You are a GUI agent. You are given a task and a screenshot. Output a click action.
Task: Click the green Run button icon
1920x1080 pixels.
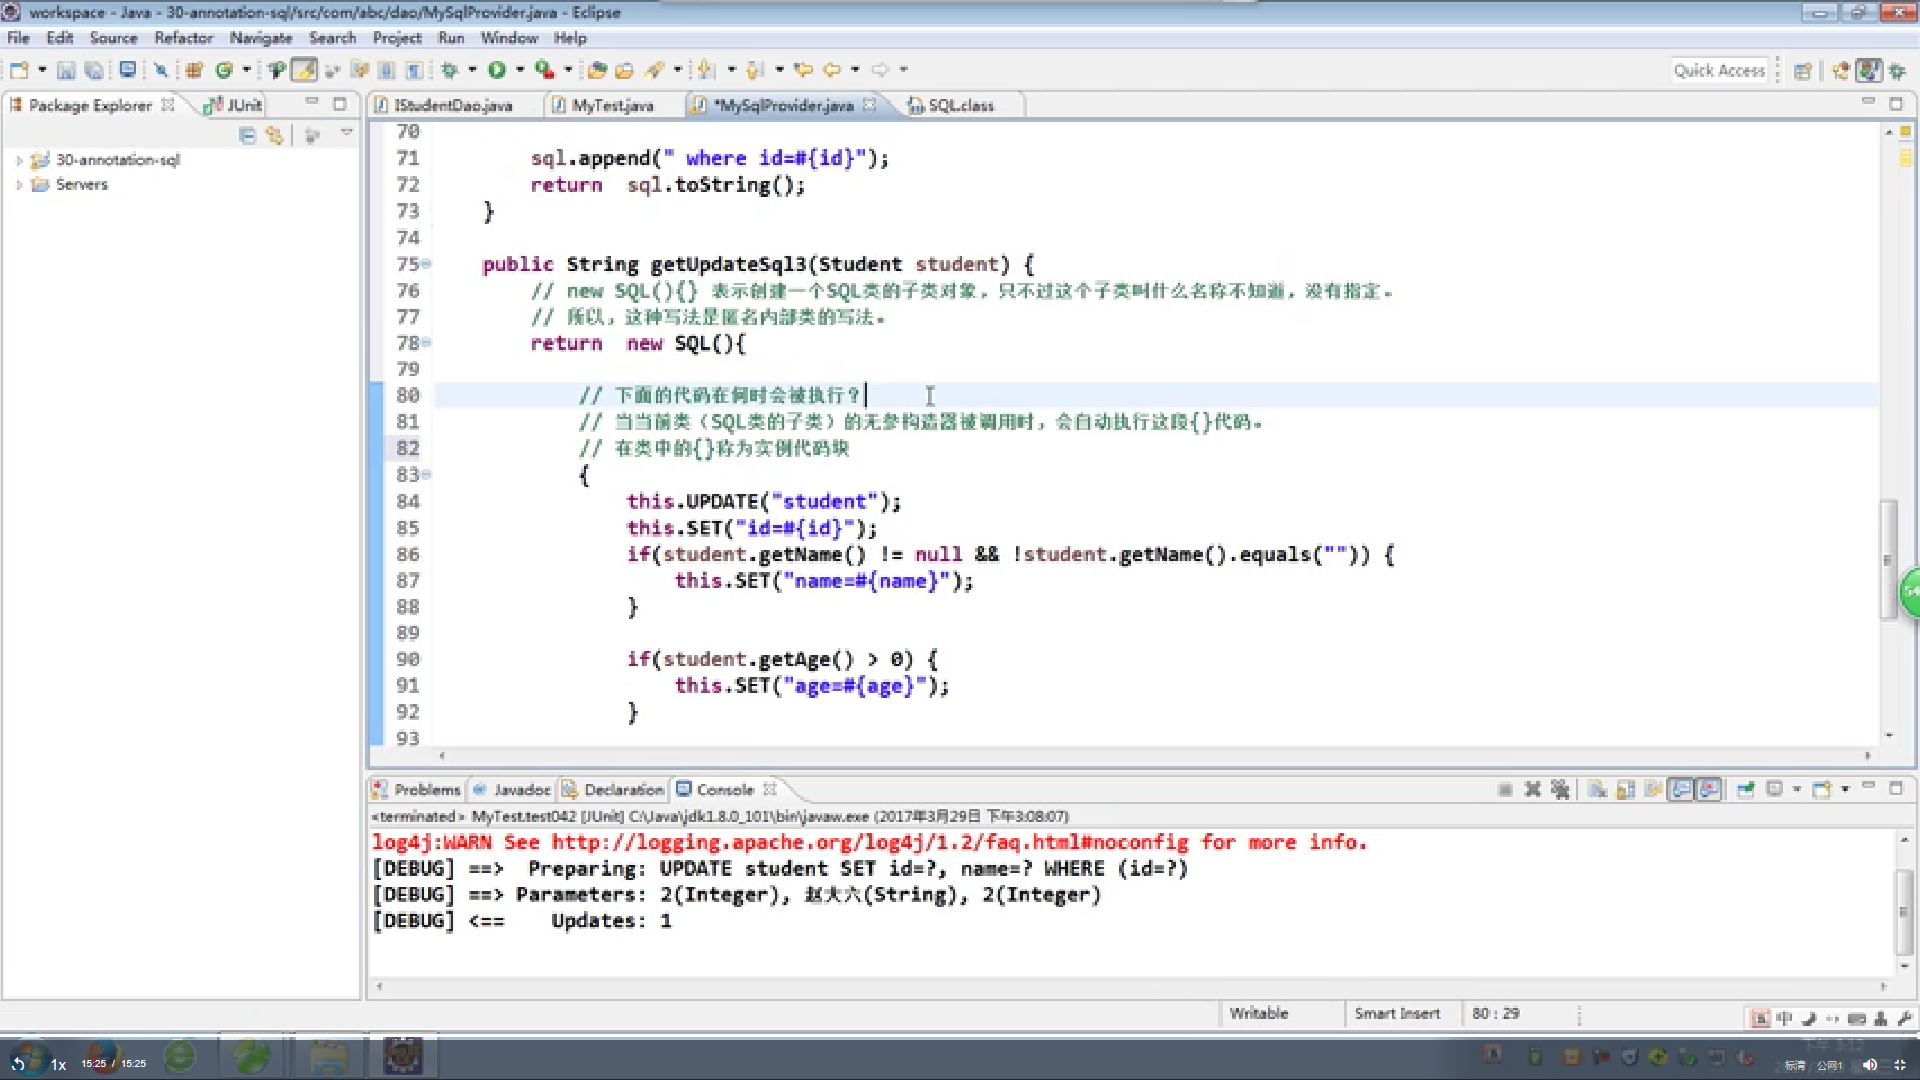coord(496,70)
